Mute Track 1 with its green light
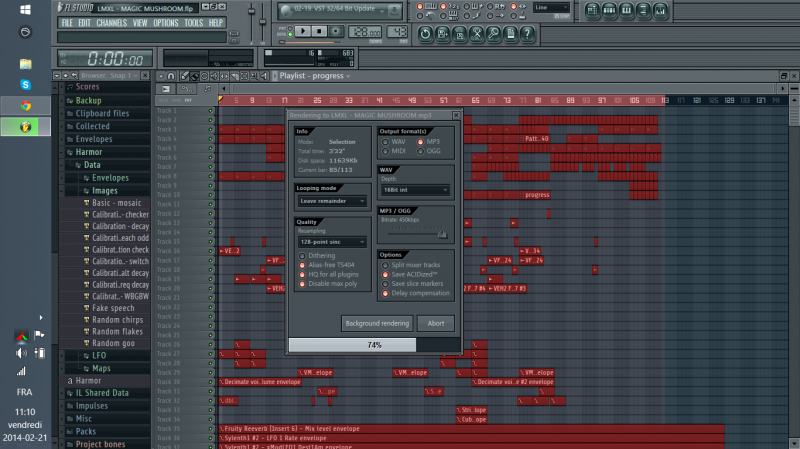 coord(210,111)
